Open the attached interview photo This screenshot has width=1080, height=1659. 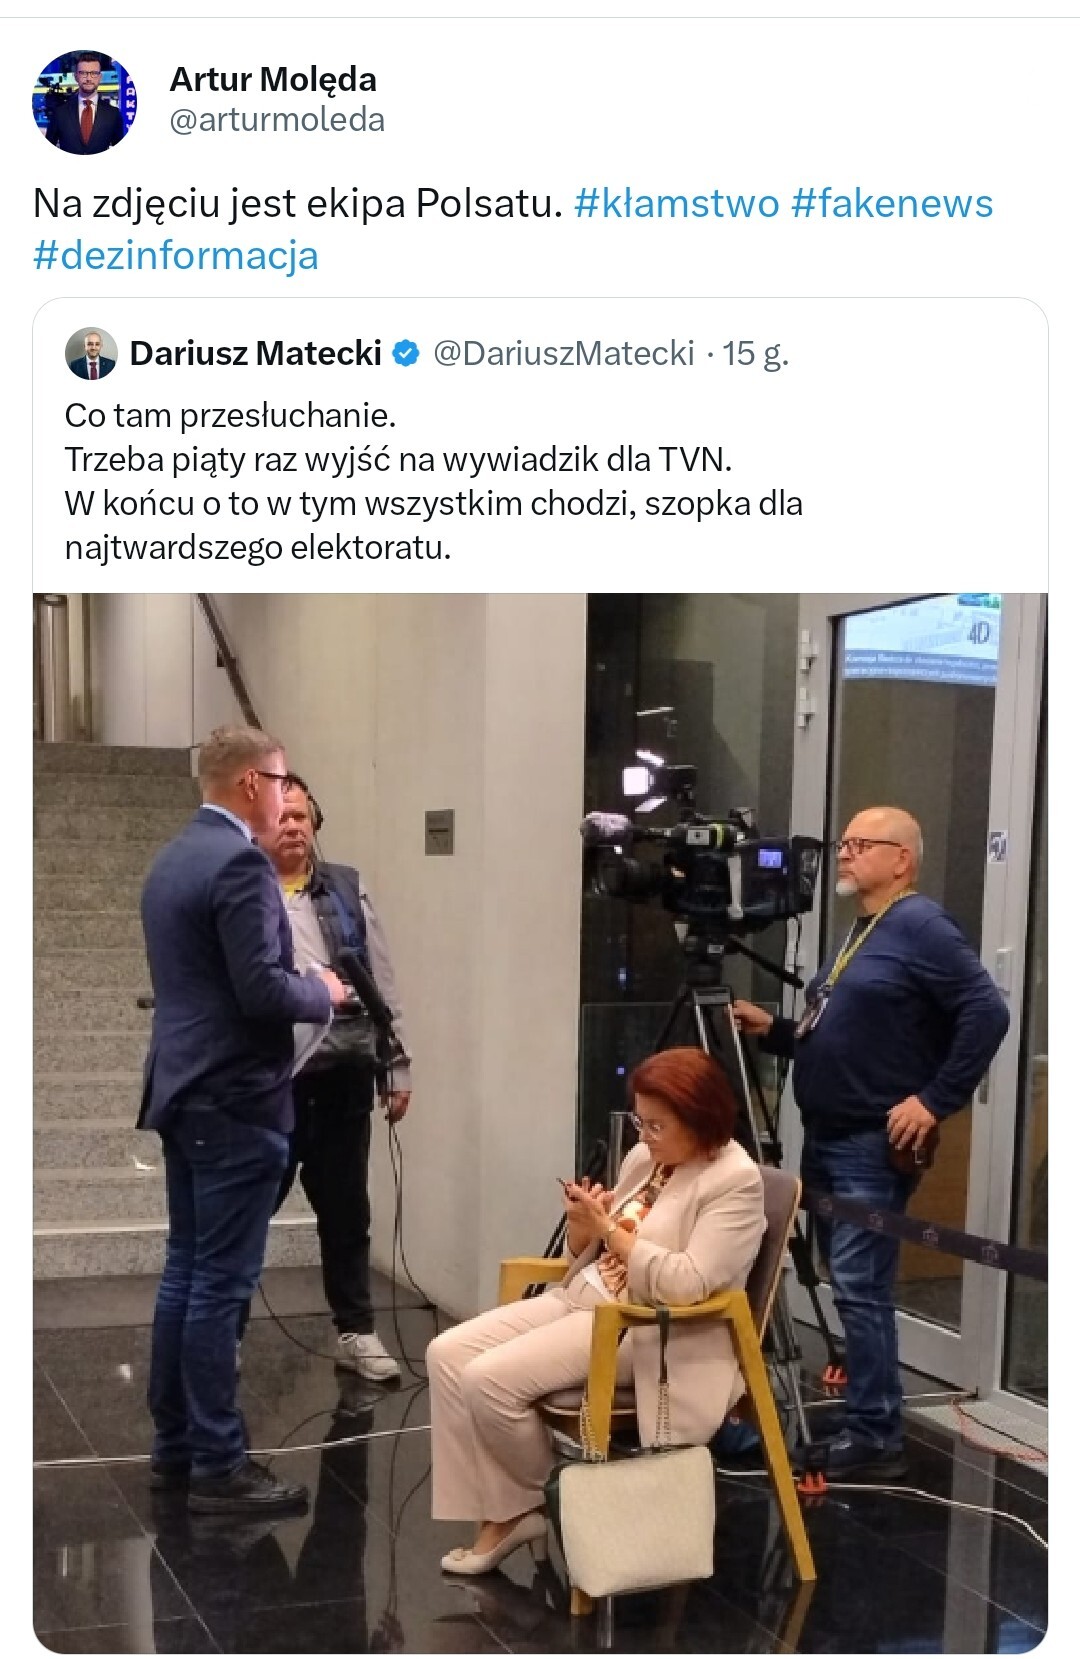(540, 1123)
